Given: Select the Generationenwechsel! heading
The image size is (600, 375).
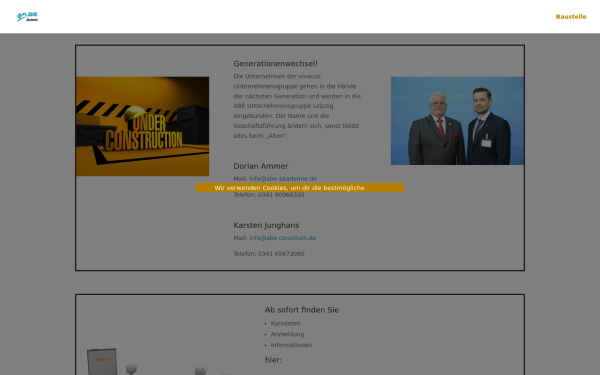Looking at the screenshot, I should (x=276, y=64).
